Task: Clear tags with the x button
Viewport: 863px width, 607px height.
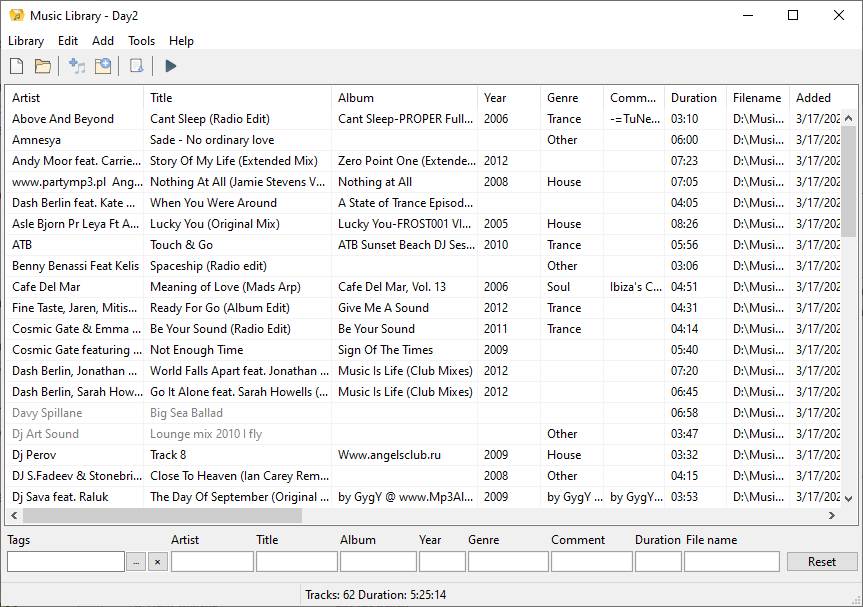Action: [x=157, y=562]
